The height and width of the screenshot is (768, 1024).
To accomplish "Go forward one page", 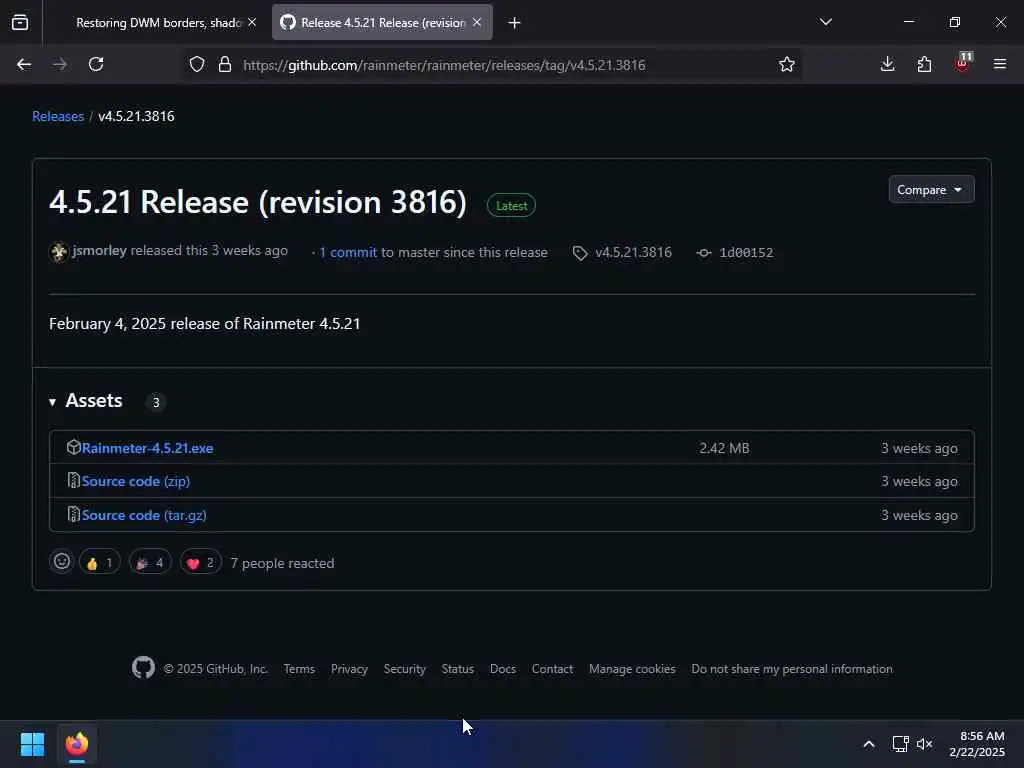I will [x=59, y=64].
